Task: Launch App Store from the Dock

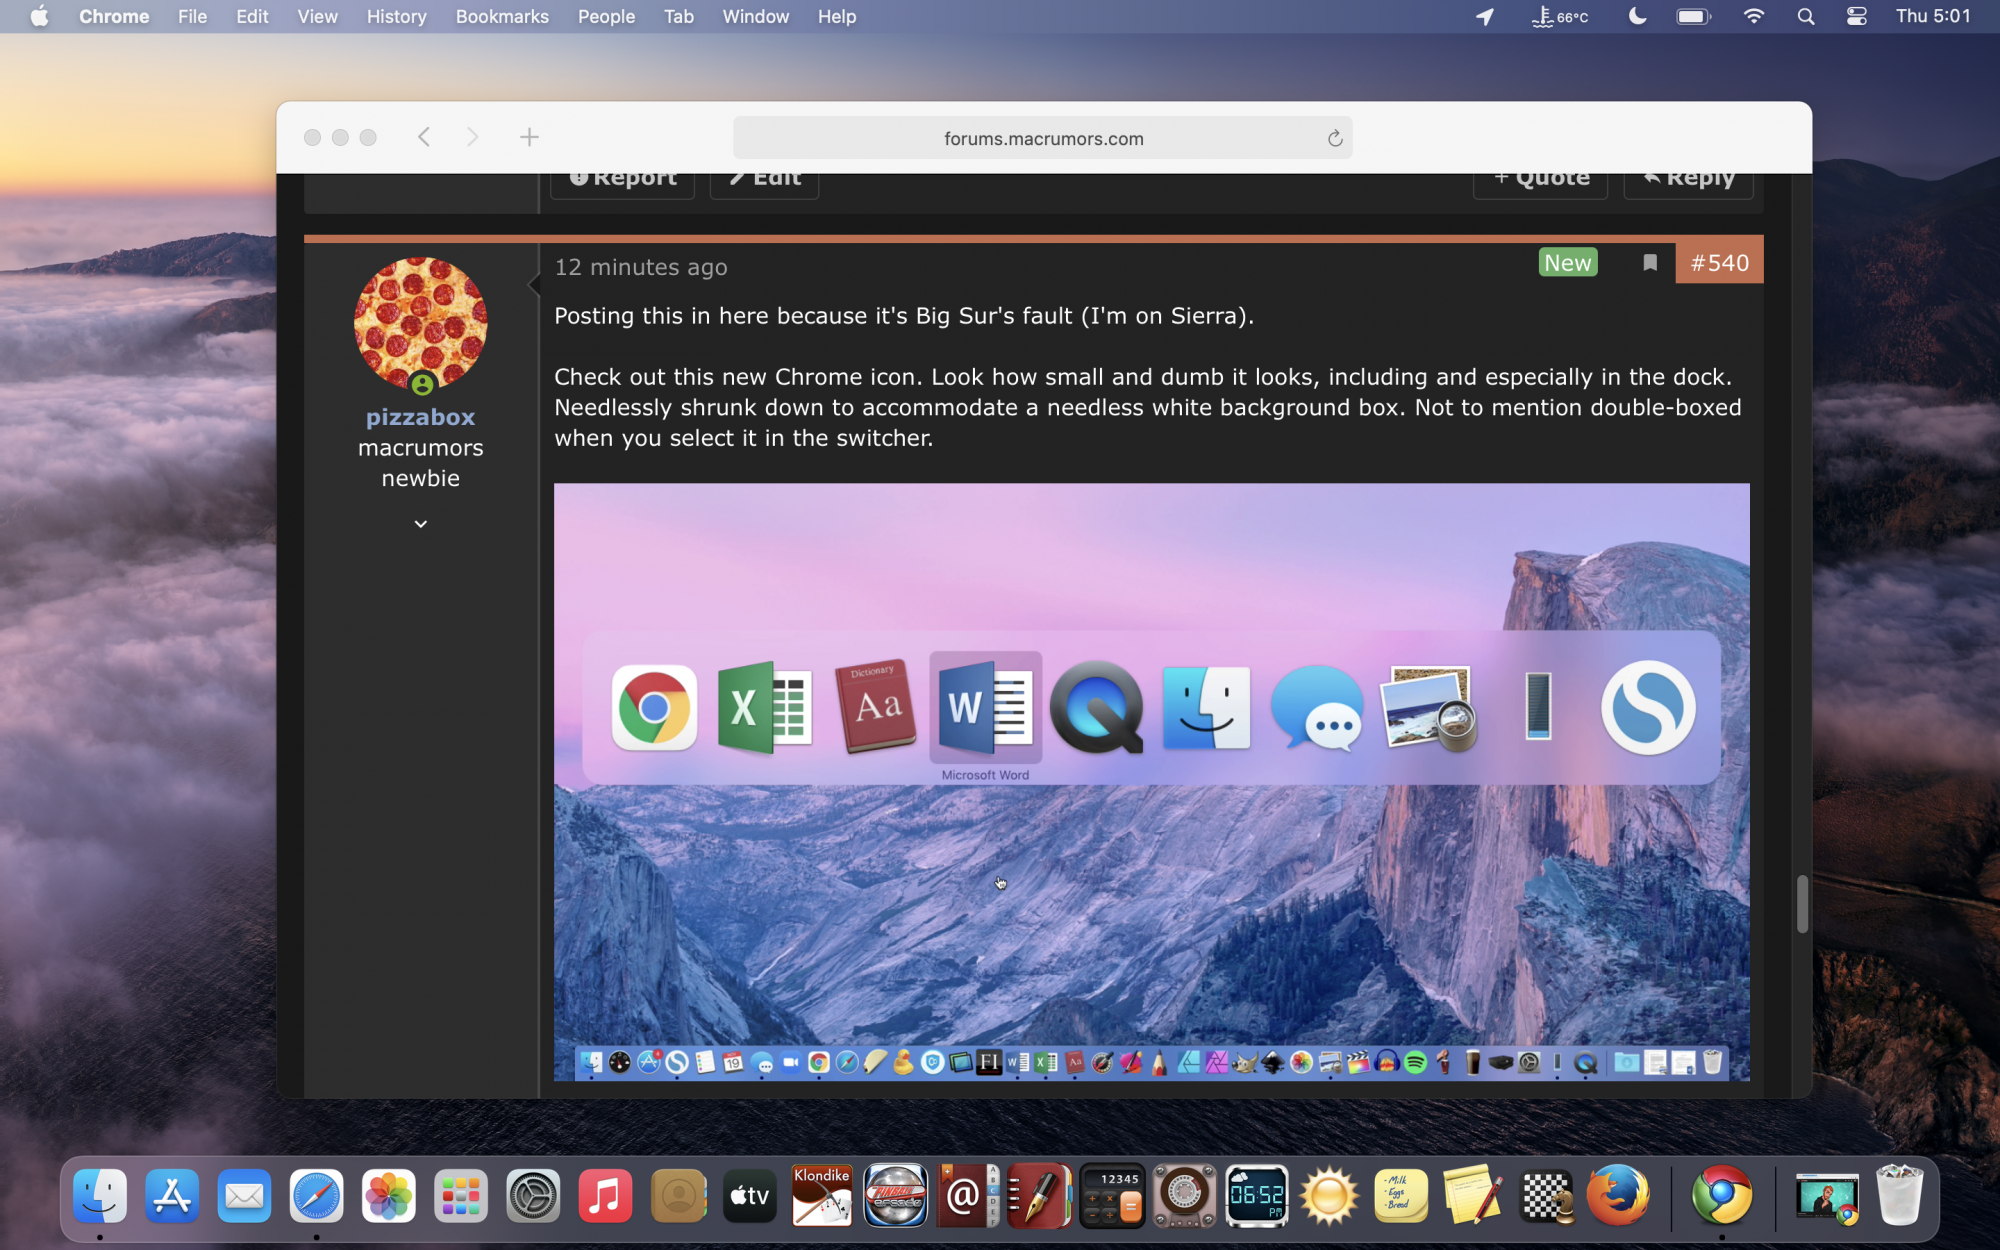Action: (172, 1196)
